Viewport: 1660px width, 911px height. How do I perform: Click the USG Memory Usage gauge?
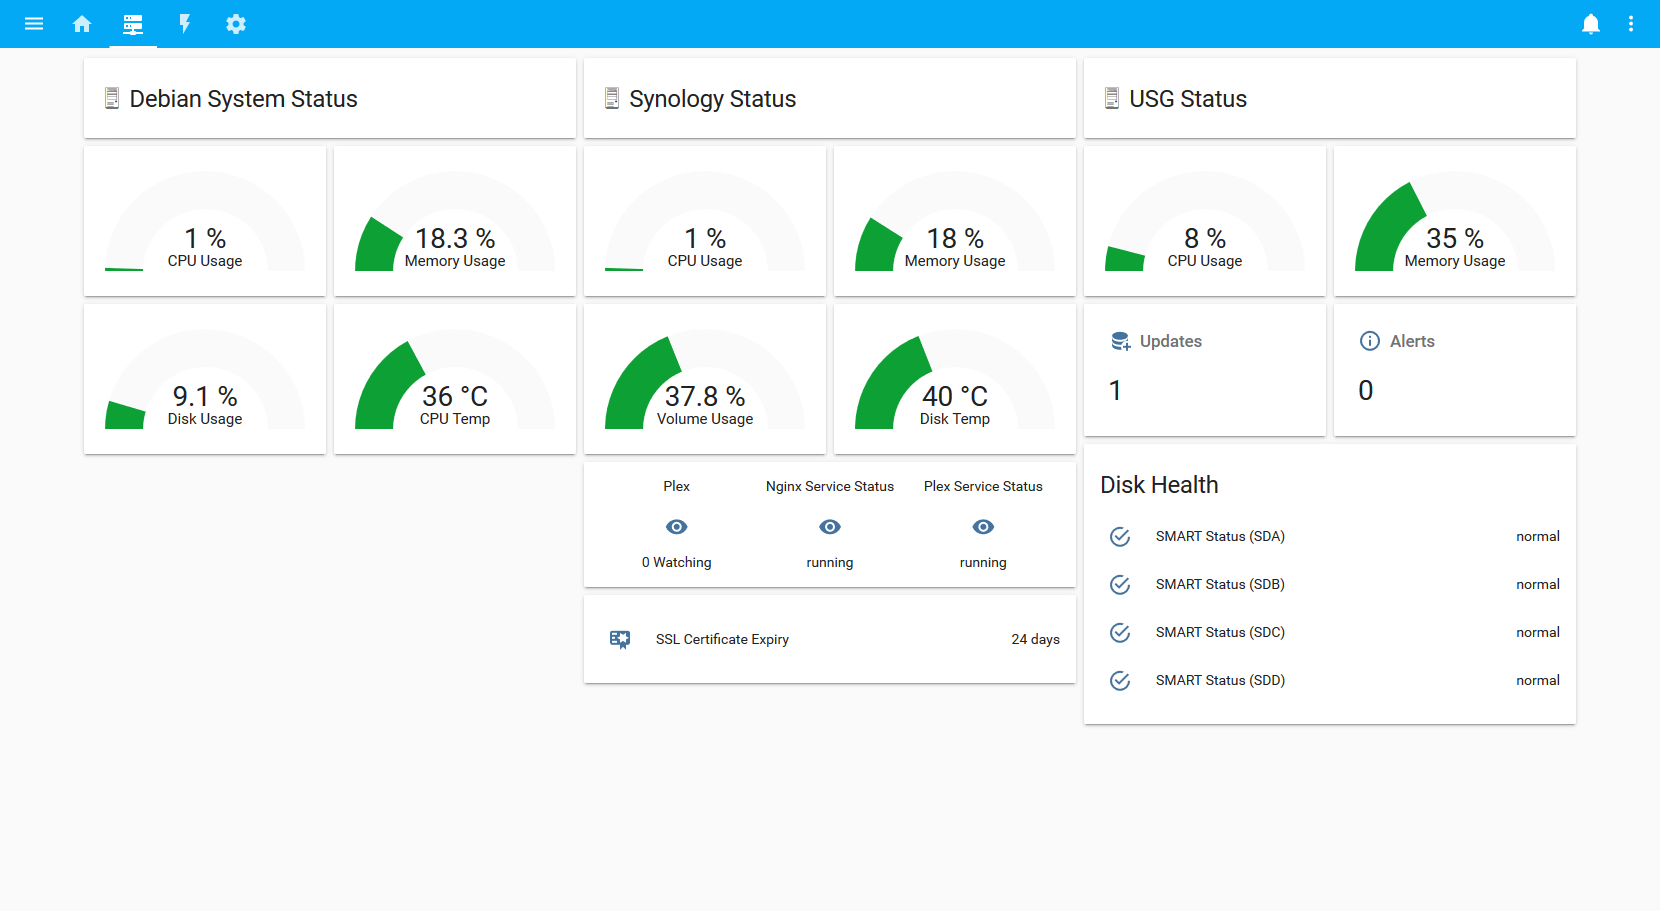[x=1454, y=222]
